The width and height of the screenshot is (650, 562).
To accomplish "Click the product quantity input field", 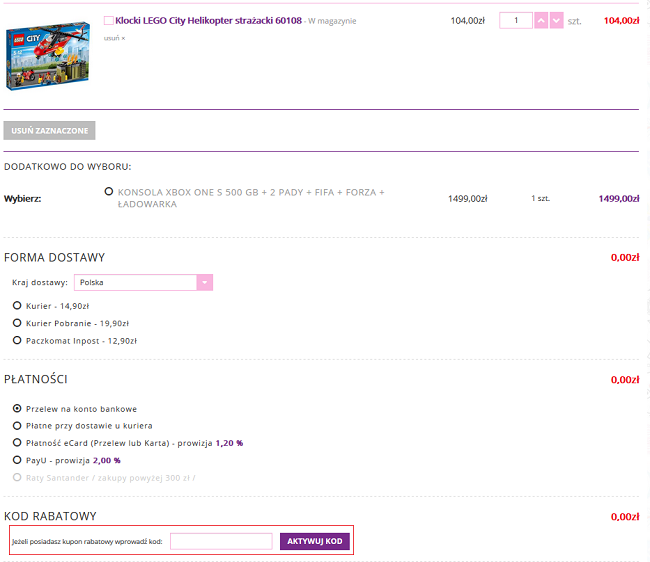I will click(516, 21).
